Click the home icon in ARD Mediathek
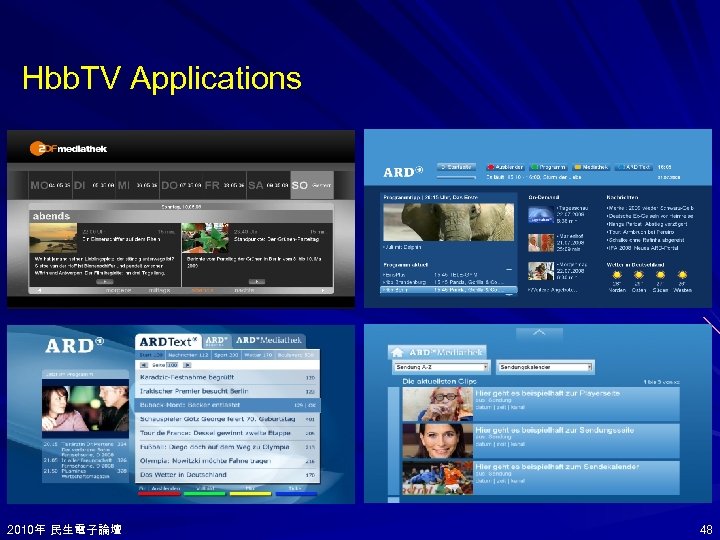This screenshot has height=540, width=720. coord(397,352)
